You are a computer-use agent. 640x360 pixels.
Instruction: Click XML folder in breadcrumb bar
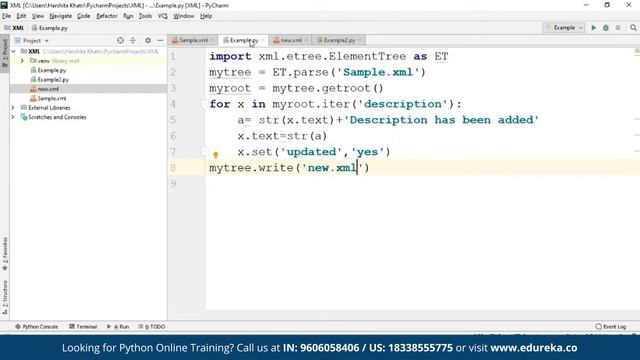click(x=14, y=28)
